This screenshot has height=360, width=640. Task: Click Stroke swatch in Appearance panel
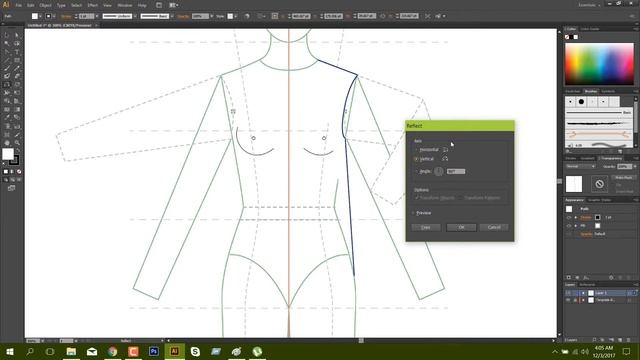[x=598, y=218]
